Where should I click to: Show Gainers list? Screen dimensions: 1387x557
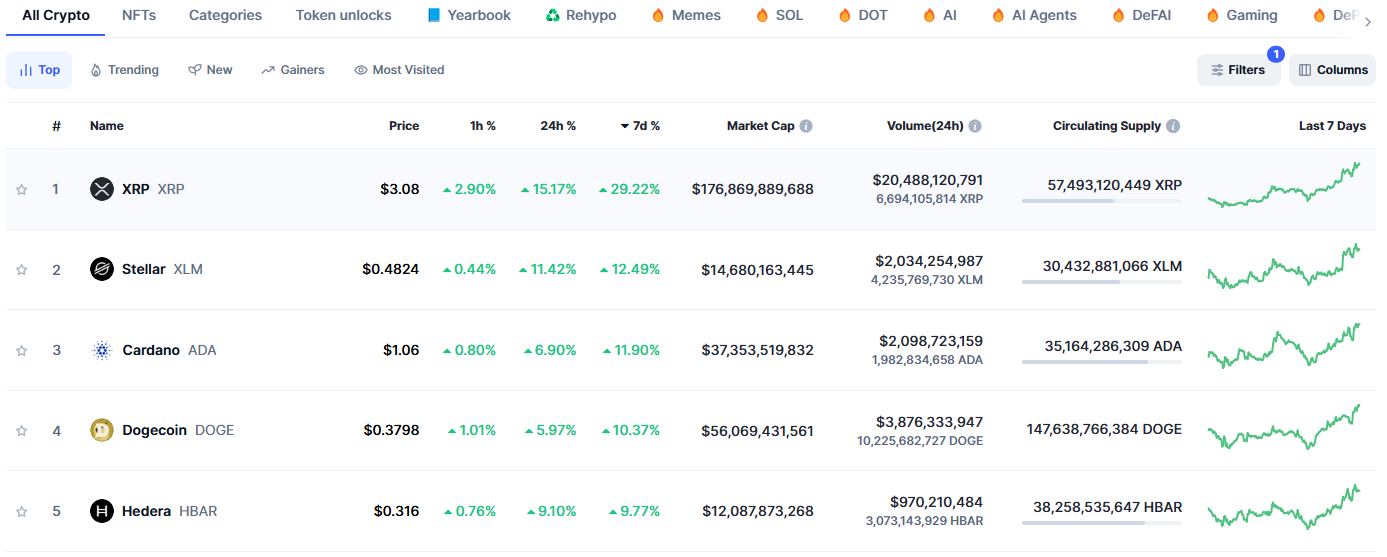(293, 70)
